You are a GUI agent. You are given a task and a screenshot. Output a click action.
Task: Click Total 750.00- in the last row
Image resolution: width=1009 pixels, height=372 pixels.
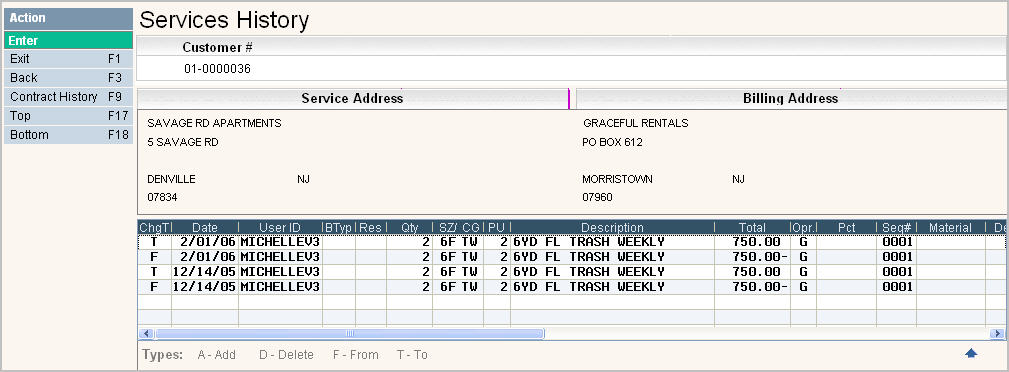[760, 286]
